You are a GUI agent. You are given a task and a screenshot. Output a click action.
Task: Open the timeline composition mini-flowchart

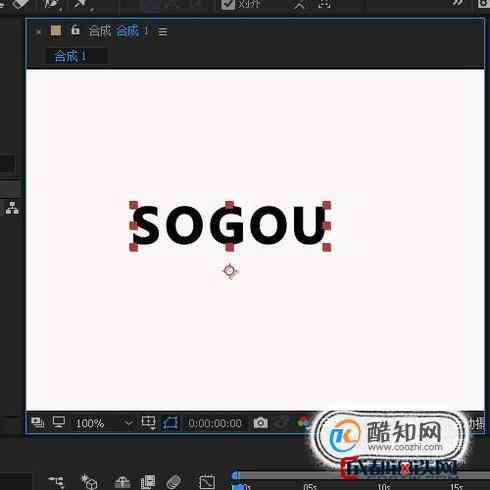click(x=56, y=482)
